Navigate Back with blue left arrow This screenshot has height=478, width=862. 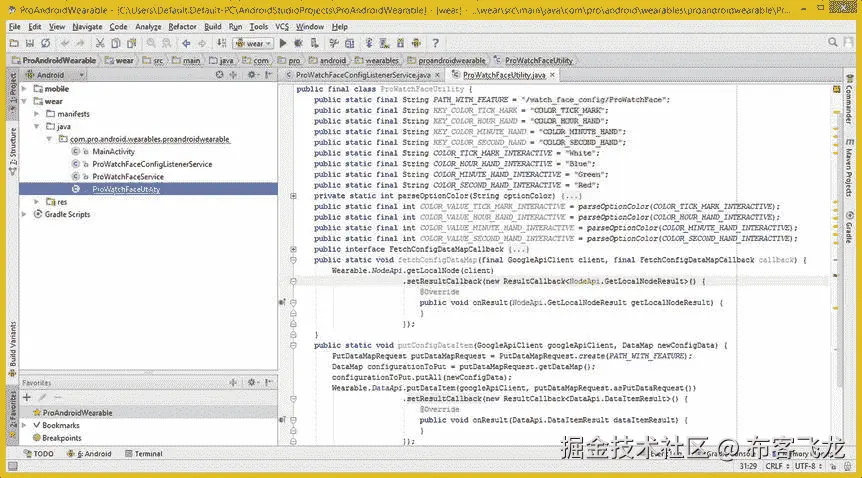(x=186, y=43)
